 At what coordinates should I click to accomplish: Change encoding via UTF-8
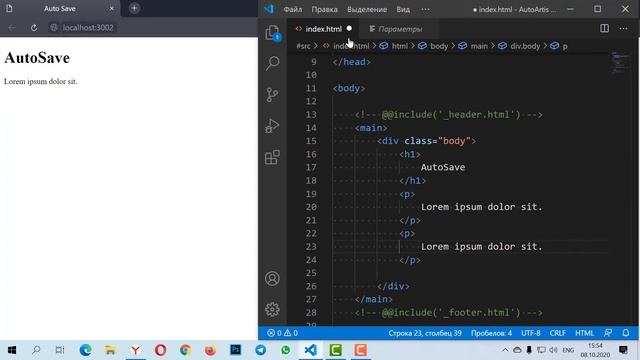[x=531, y=333]
